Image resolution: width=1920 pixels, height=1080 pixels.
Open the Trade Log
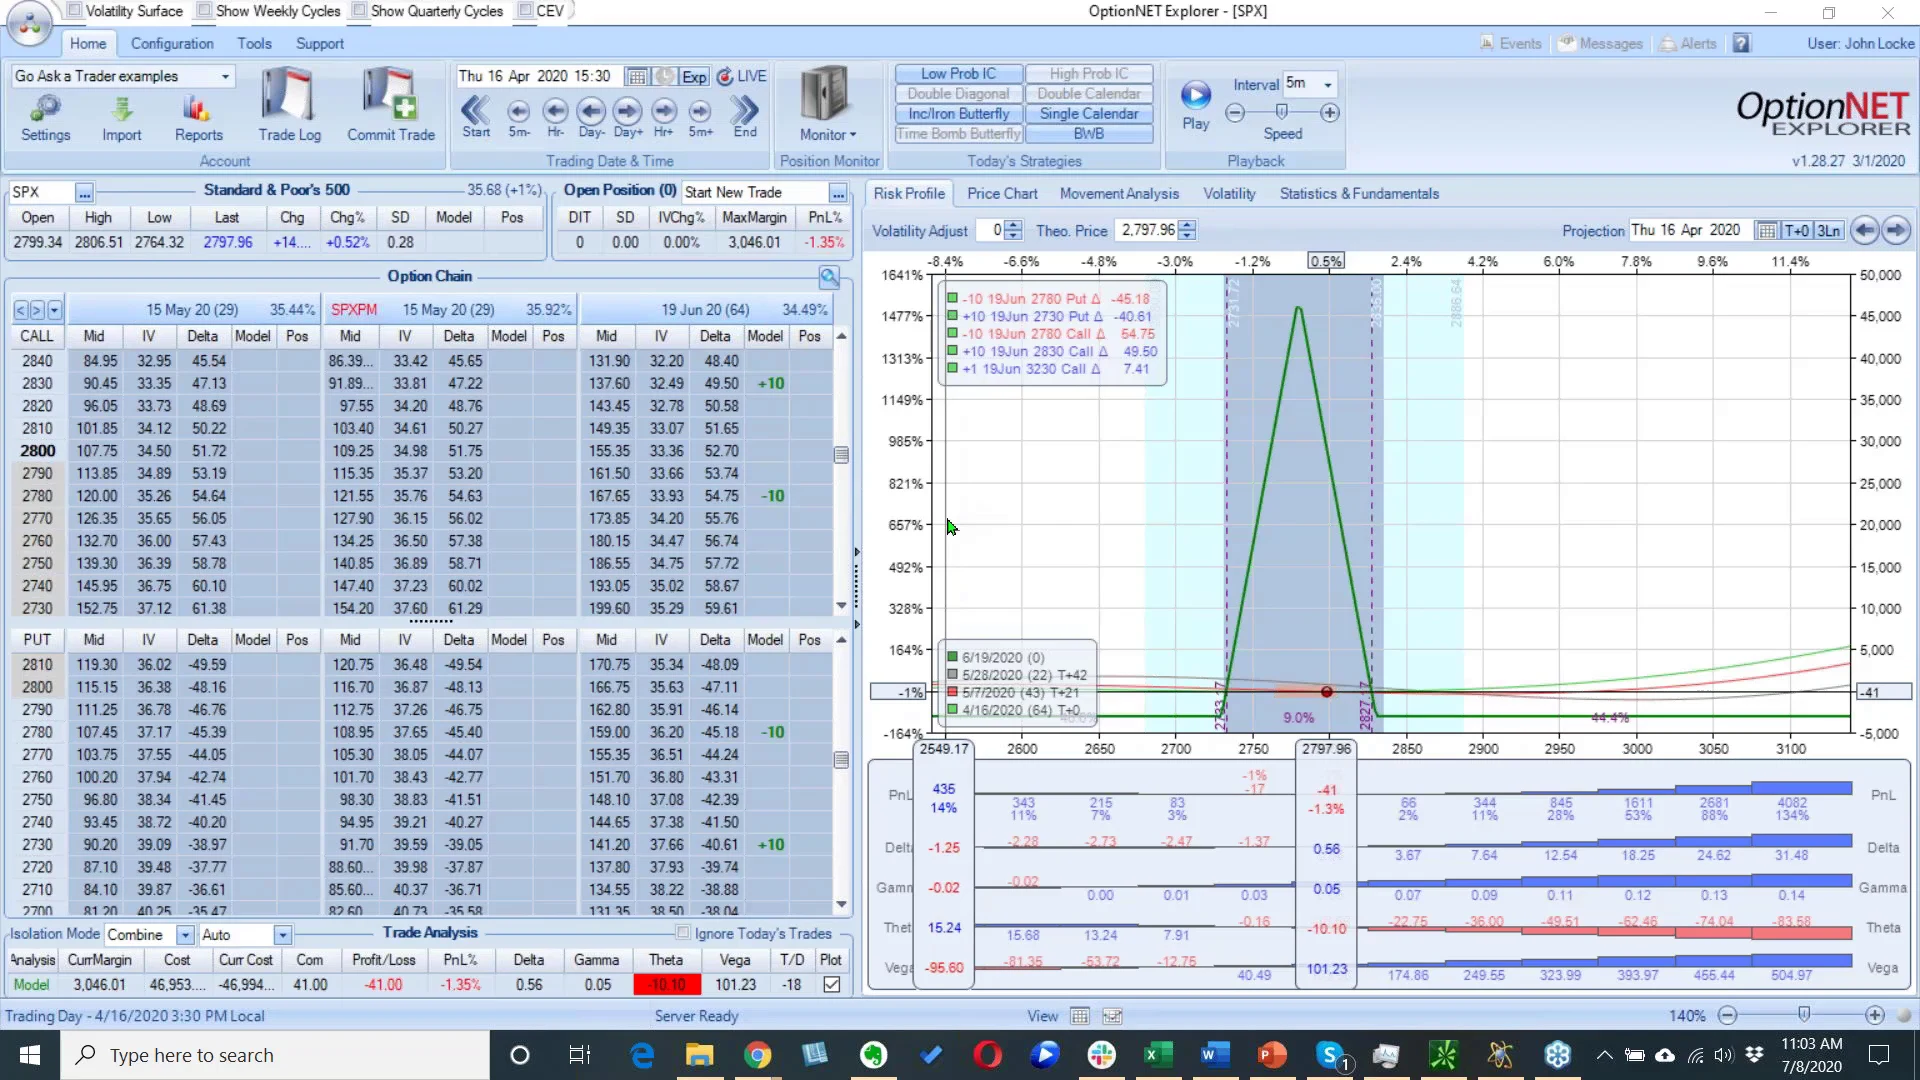289,105
